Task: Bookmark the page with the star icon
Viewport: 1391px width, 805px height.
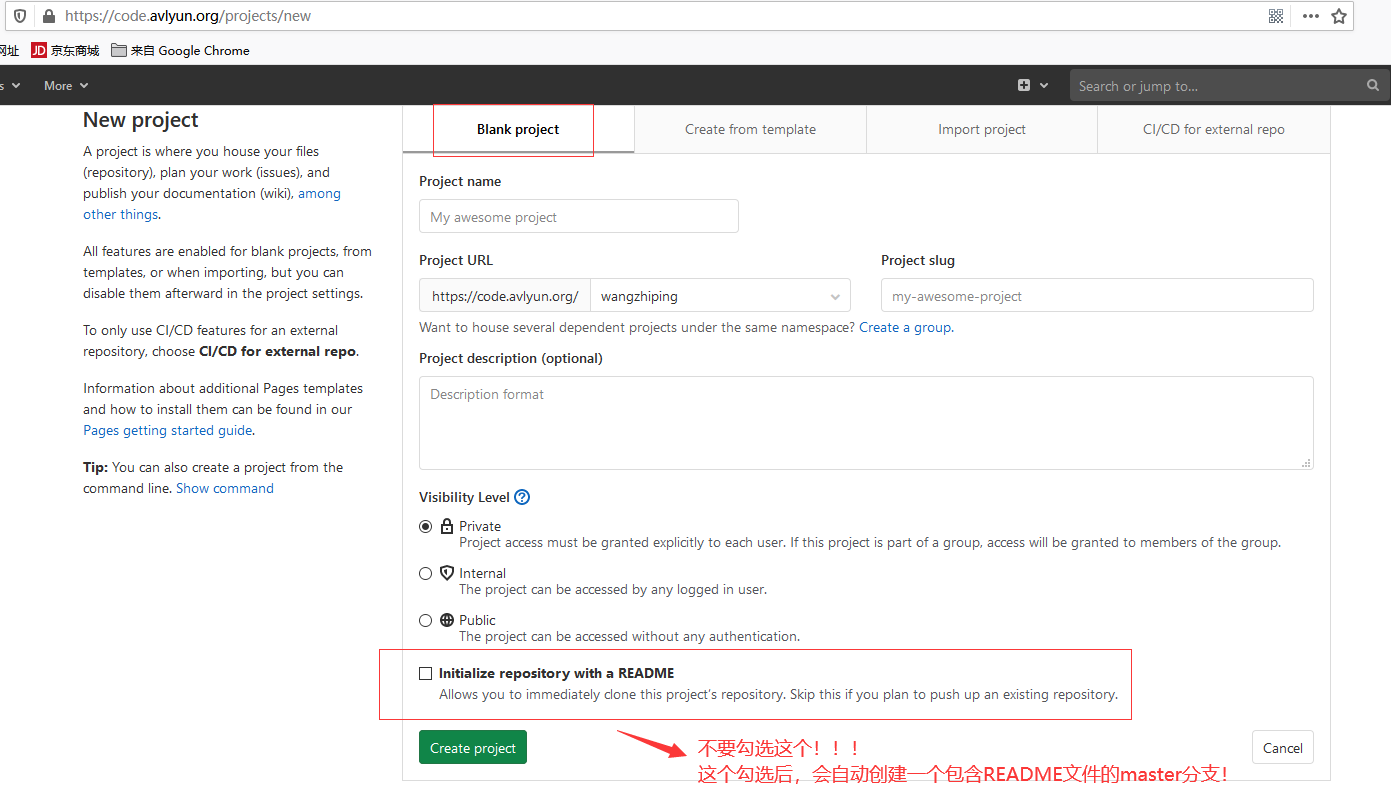Action: coord(1340,15)
